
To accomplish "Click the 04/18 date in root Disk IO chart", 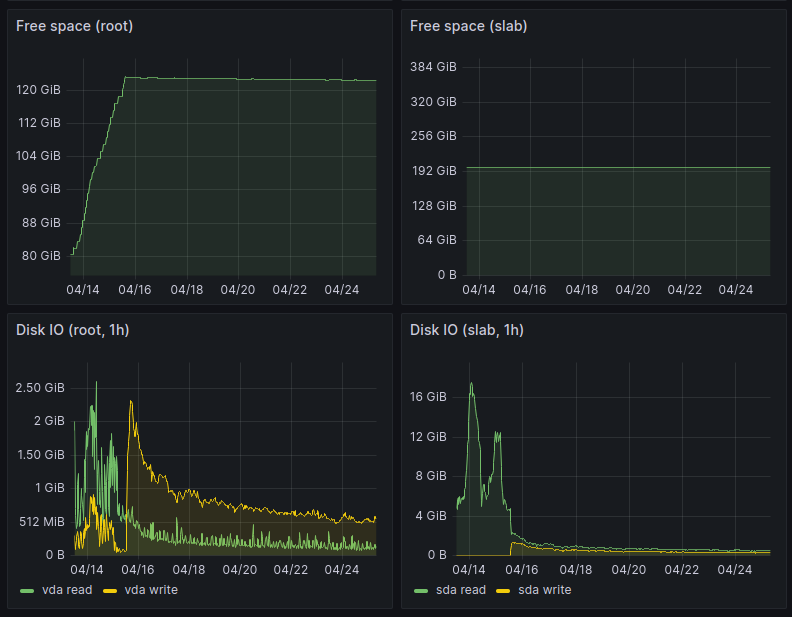I will [189, 570].
